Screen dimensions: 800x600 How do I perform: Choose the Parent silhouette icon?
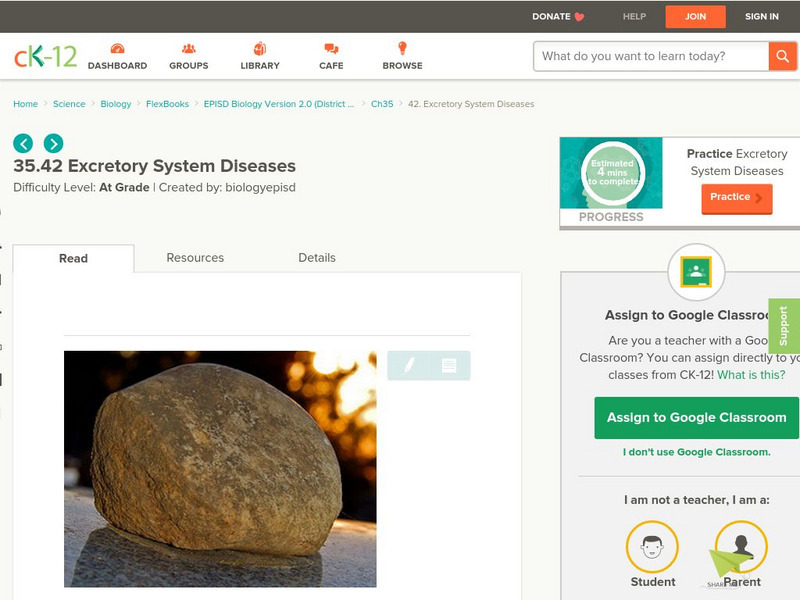pyautogui.click(x=741, y=546)
